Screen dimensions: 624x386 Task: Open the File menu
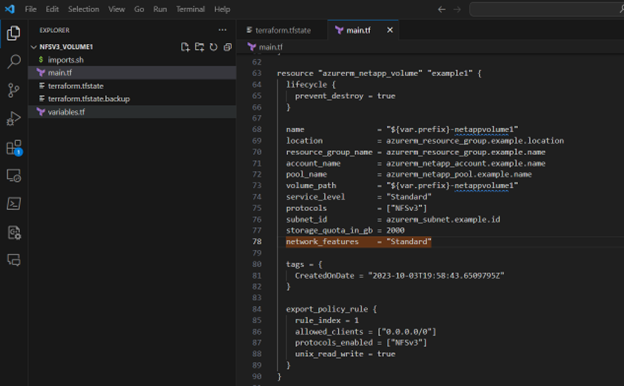(31, 9)
